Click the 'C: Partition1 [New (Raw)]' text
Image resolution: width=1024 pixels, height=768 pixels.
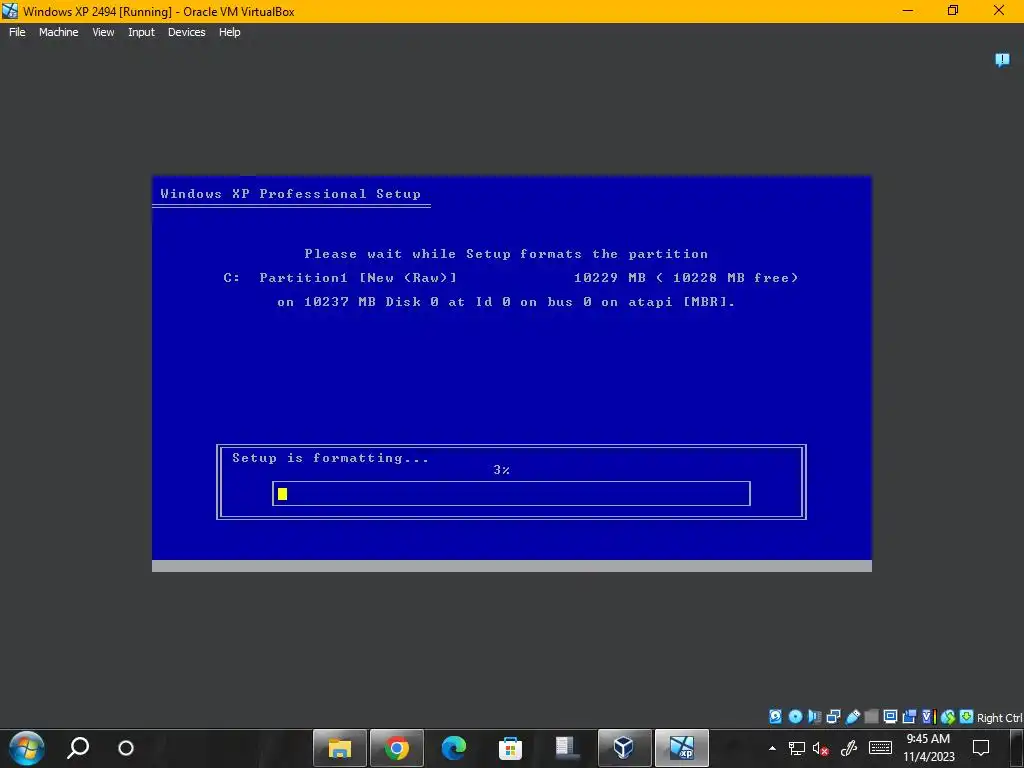click(x=340, y=278)
